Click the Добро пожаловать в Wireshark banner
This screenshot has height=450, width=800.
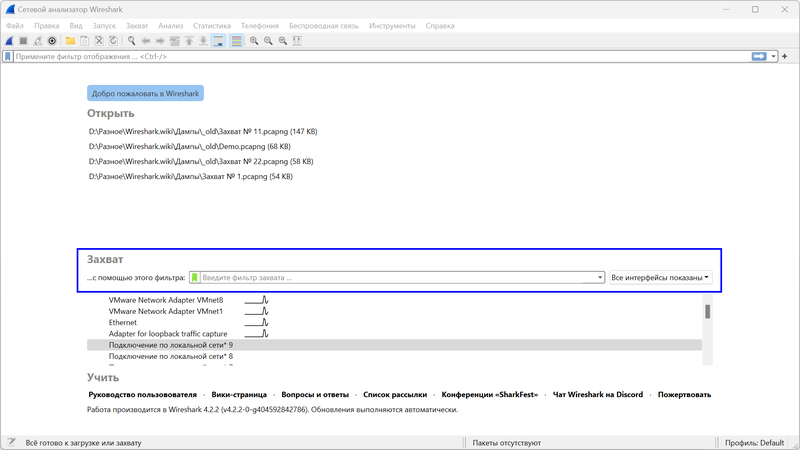145,93
